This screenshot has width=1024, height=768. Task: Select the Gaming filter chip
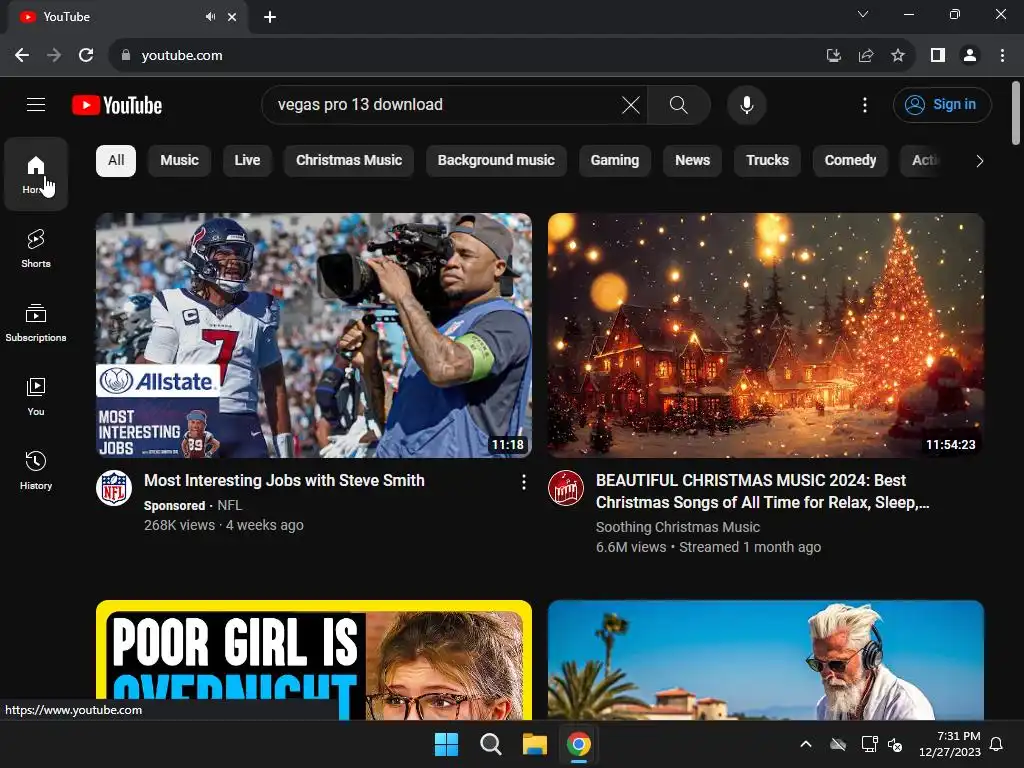tap(615, 161)
